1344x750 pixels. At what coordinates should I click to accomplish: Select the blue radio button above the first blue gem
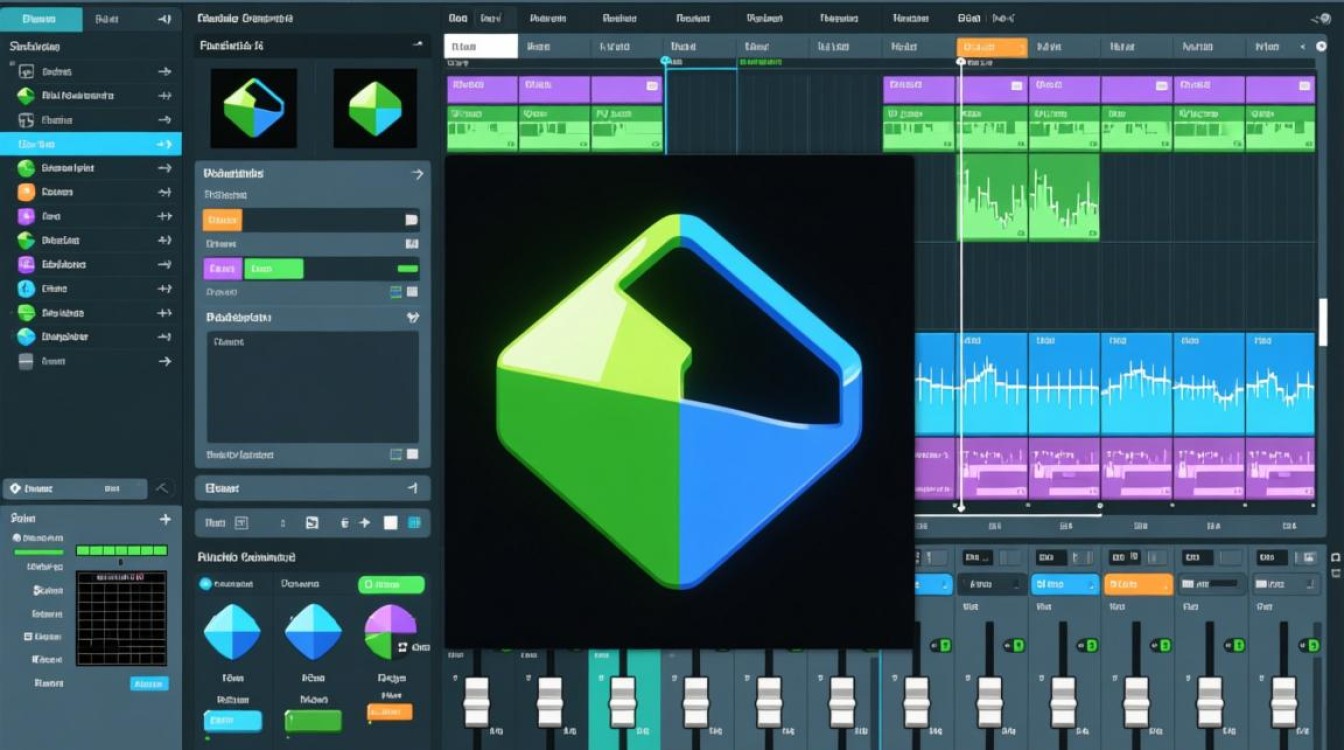click(x=206, y=584)
